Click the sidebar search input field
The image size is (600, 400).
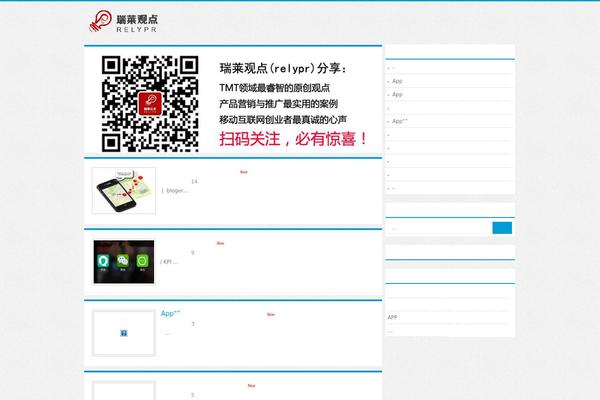[x=440, y=228]
